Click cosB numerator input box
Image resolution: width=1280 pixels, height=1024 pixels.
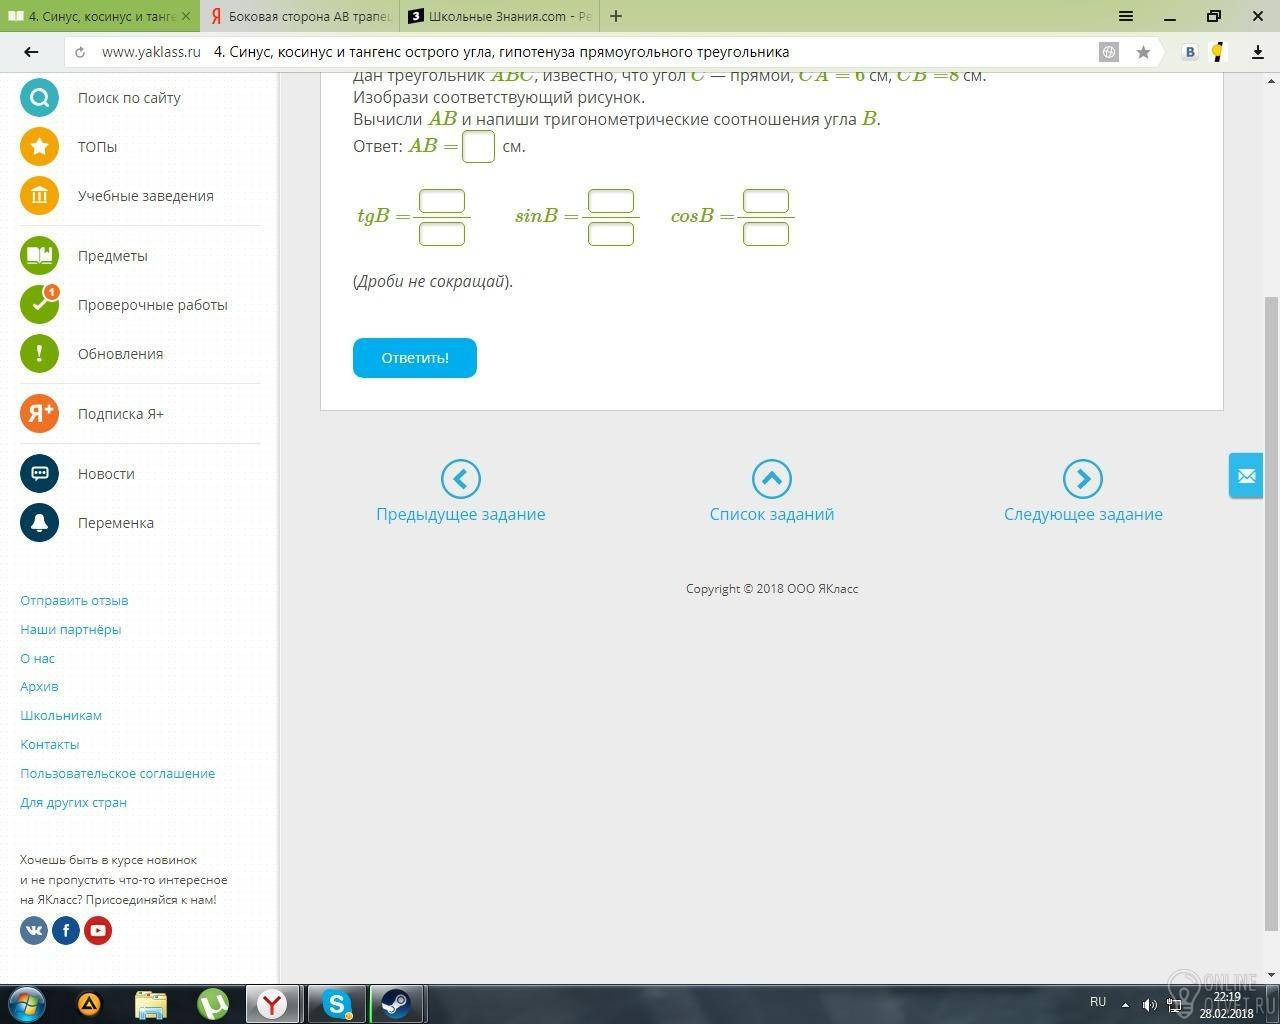coord(766,201)
